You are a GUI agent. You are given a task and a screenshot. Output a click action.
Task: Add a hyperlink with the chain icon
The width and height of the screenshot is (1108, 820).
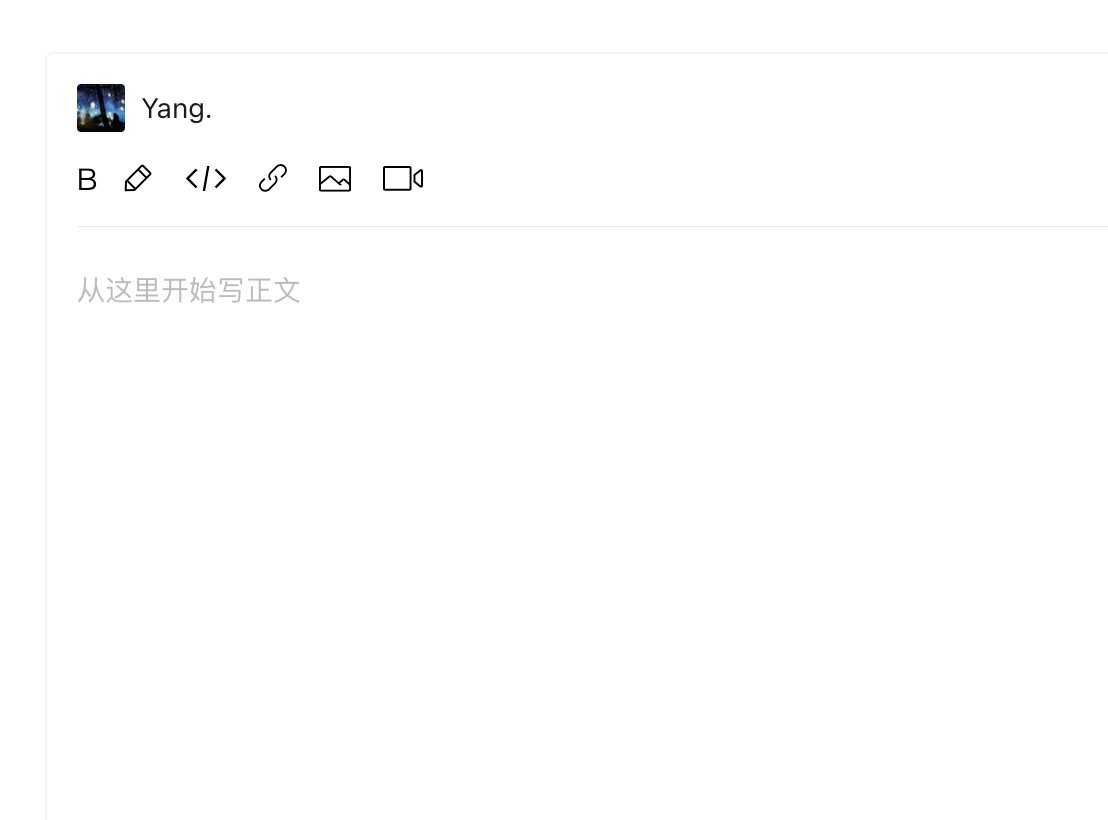tap(273, 178)
